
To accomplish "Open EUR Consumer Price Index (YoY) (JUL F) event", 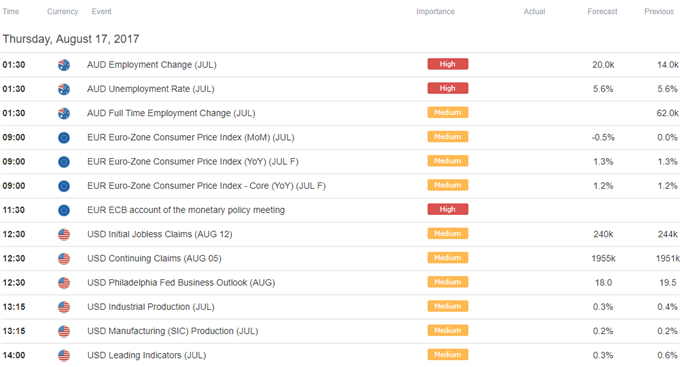I will tap(193, 162).
